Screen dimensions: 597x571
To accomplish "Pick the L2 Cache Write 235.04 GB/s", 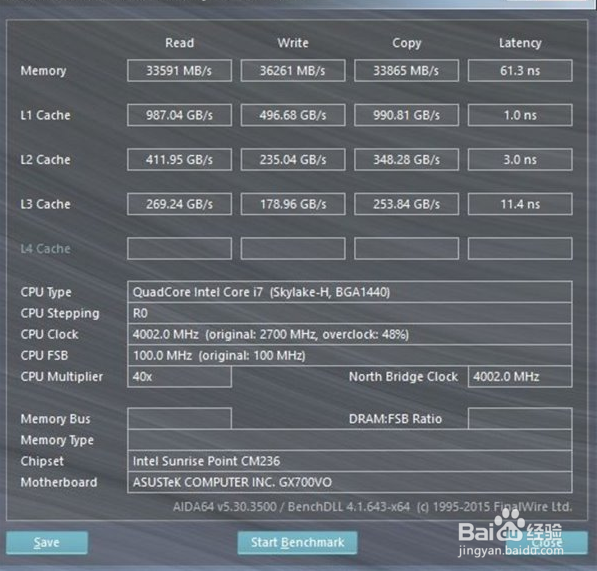I will pyautogui.click(x=293, y=159).
